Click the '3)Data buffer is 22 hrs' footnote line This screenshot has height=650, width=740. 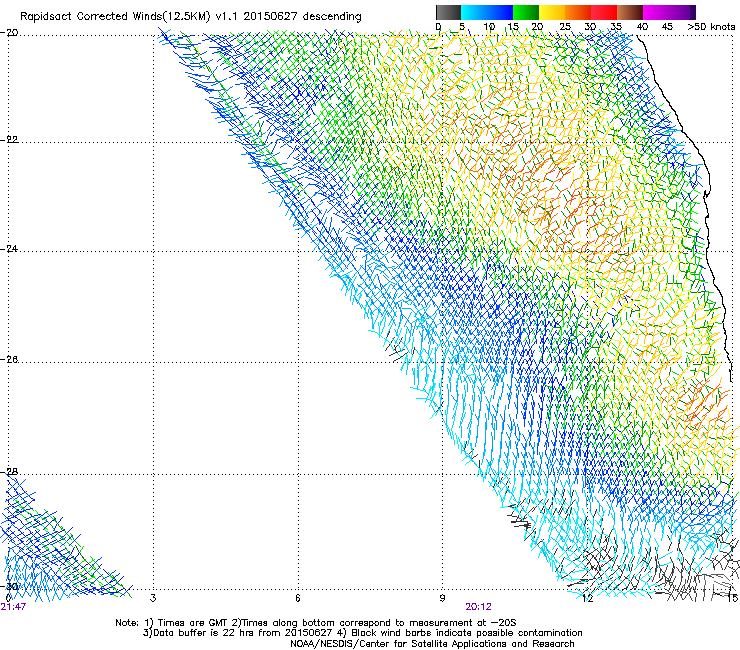point(362,633)
